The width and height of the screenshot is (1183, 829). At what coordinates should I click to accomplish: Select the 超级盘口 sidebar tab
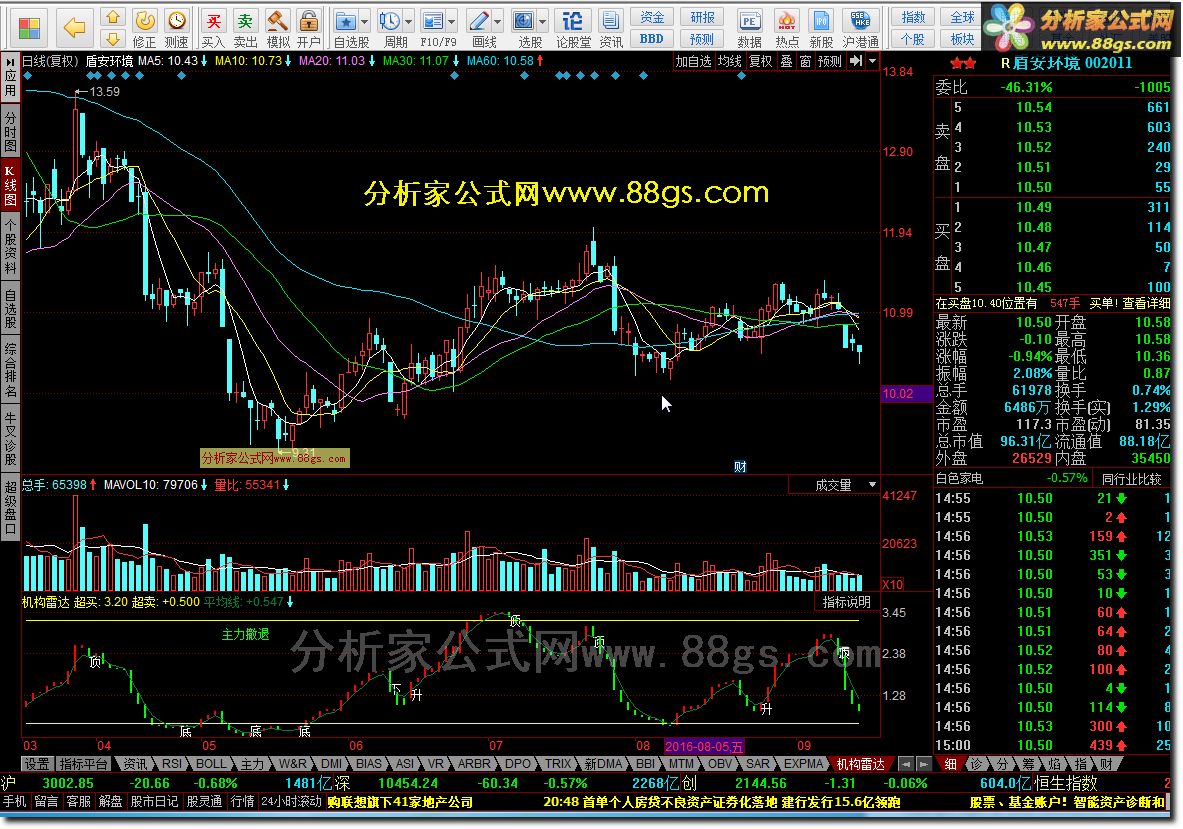click(x=11, y=507)
